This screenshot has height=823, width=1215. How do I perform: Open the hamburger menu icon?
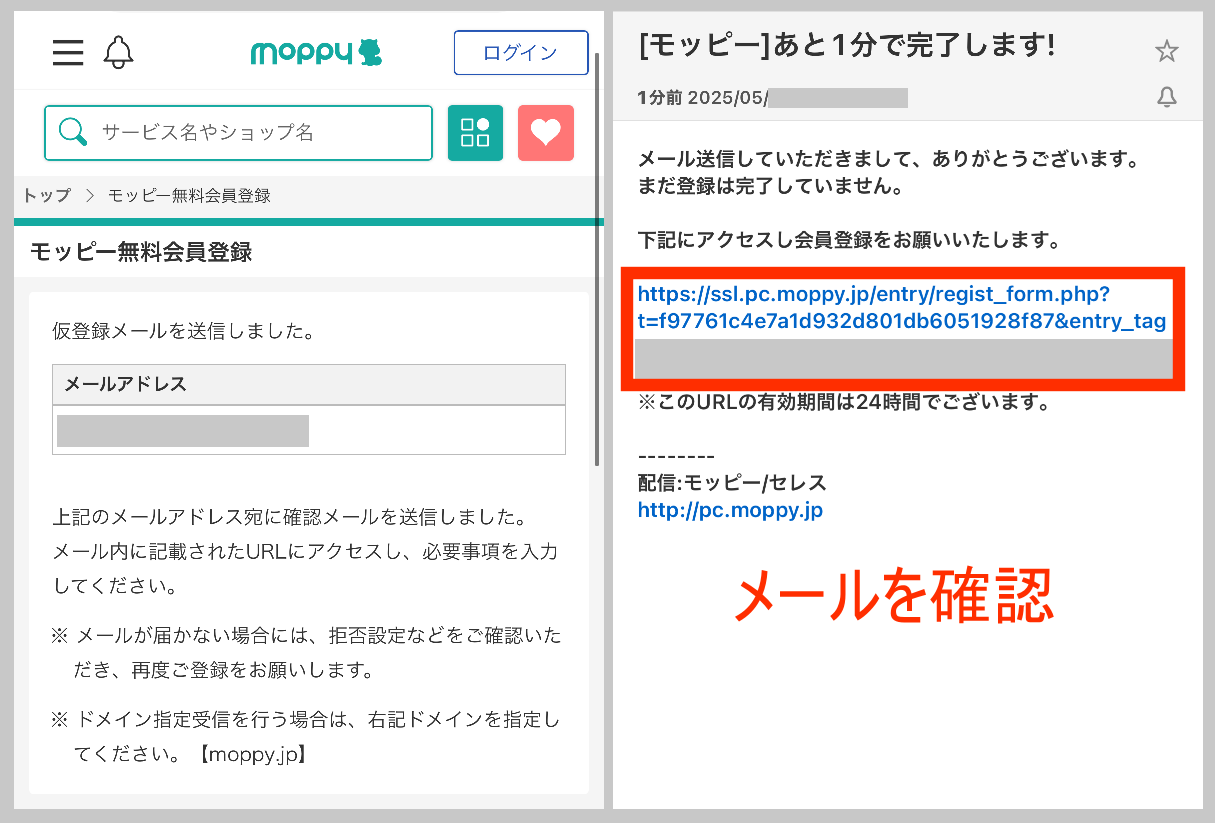click(x=68, y=52)
